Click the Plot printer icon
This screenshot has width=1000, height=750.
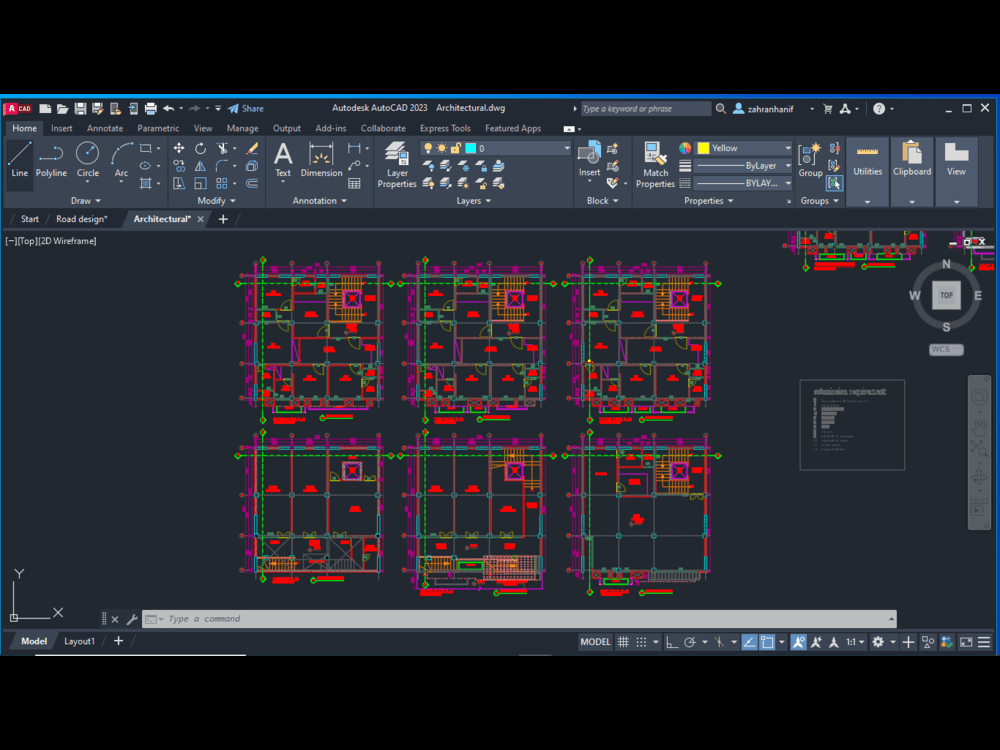151,108
